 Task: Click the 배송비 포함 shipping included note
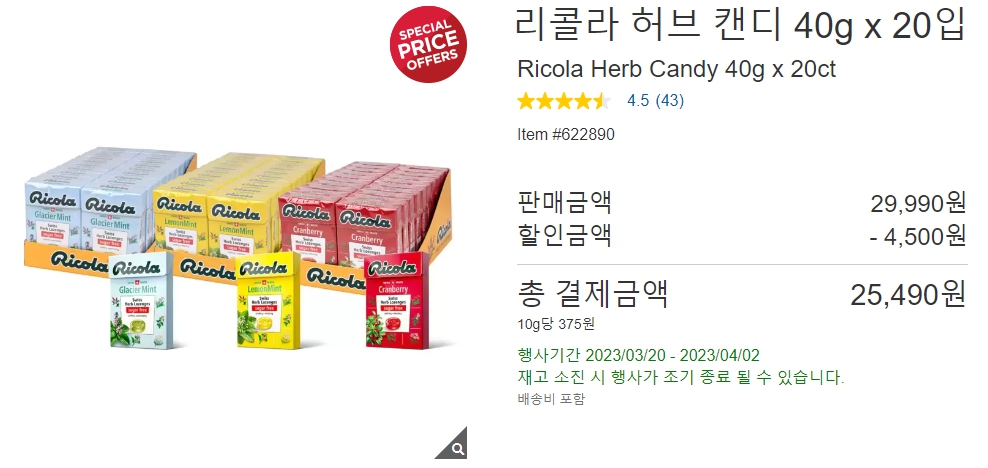click(551, 399)
